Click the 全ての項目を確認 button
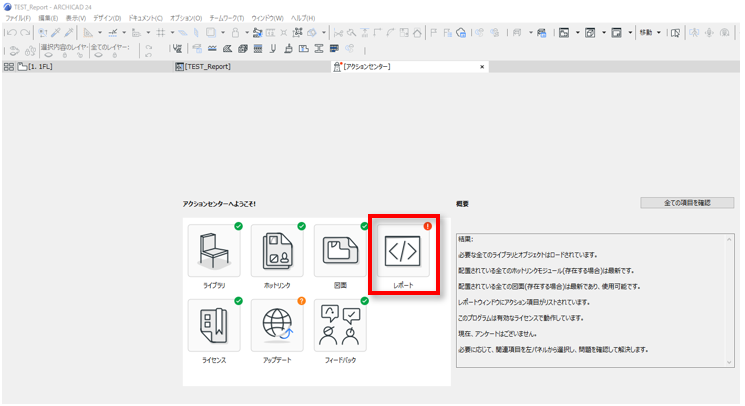 tap(687, 203)
